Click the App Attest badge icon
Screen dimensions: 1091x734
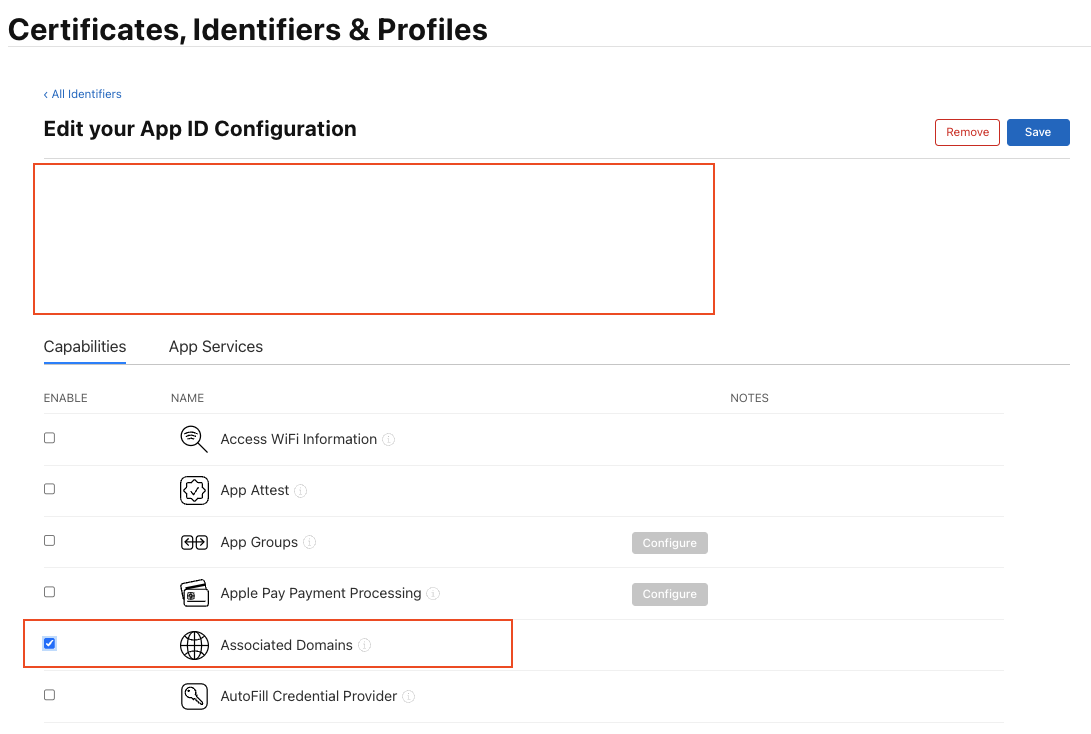point(194,490)
